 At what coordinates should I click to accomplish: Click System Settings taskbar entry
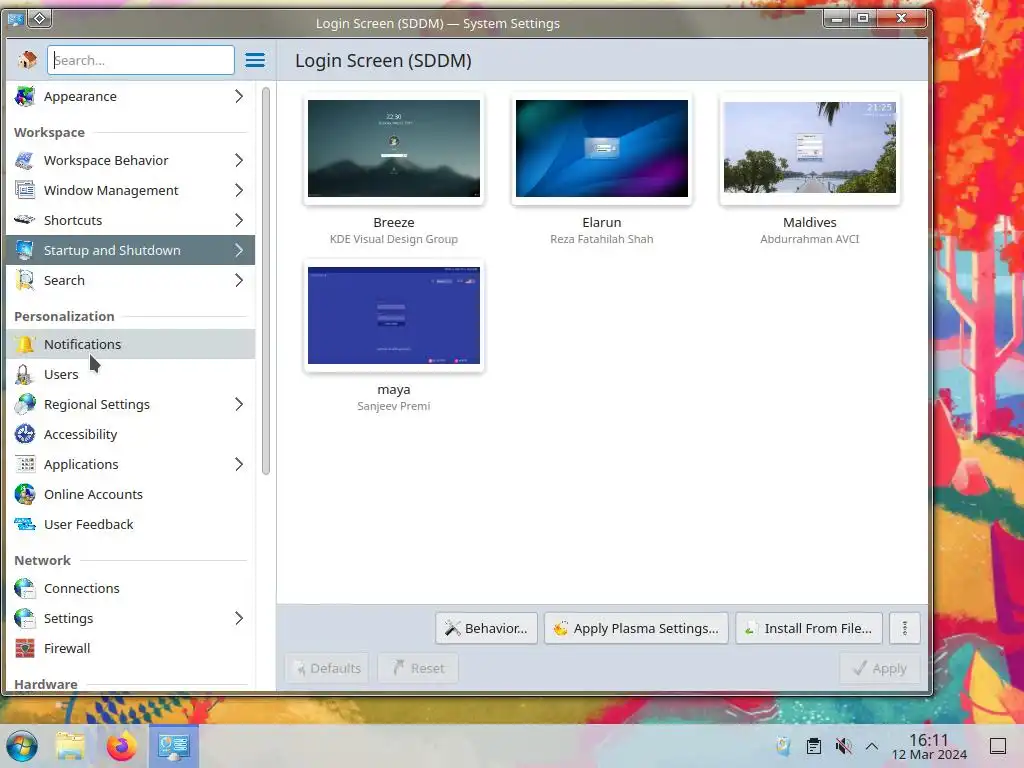[174, 746]
